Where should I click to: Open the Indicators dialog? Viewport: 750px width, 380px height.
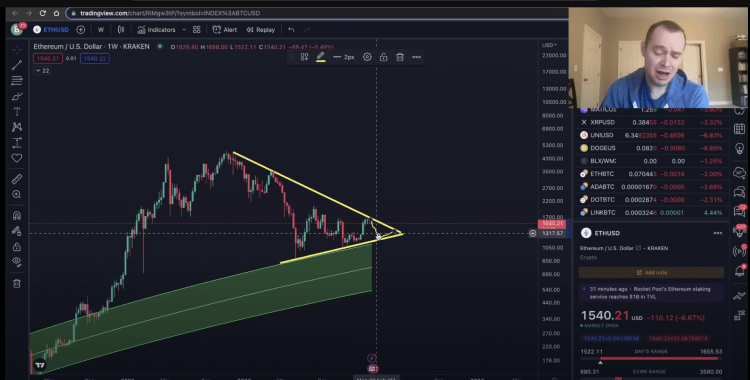coord(156,30)
